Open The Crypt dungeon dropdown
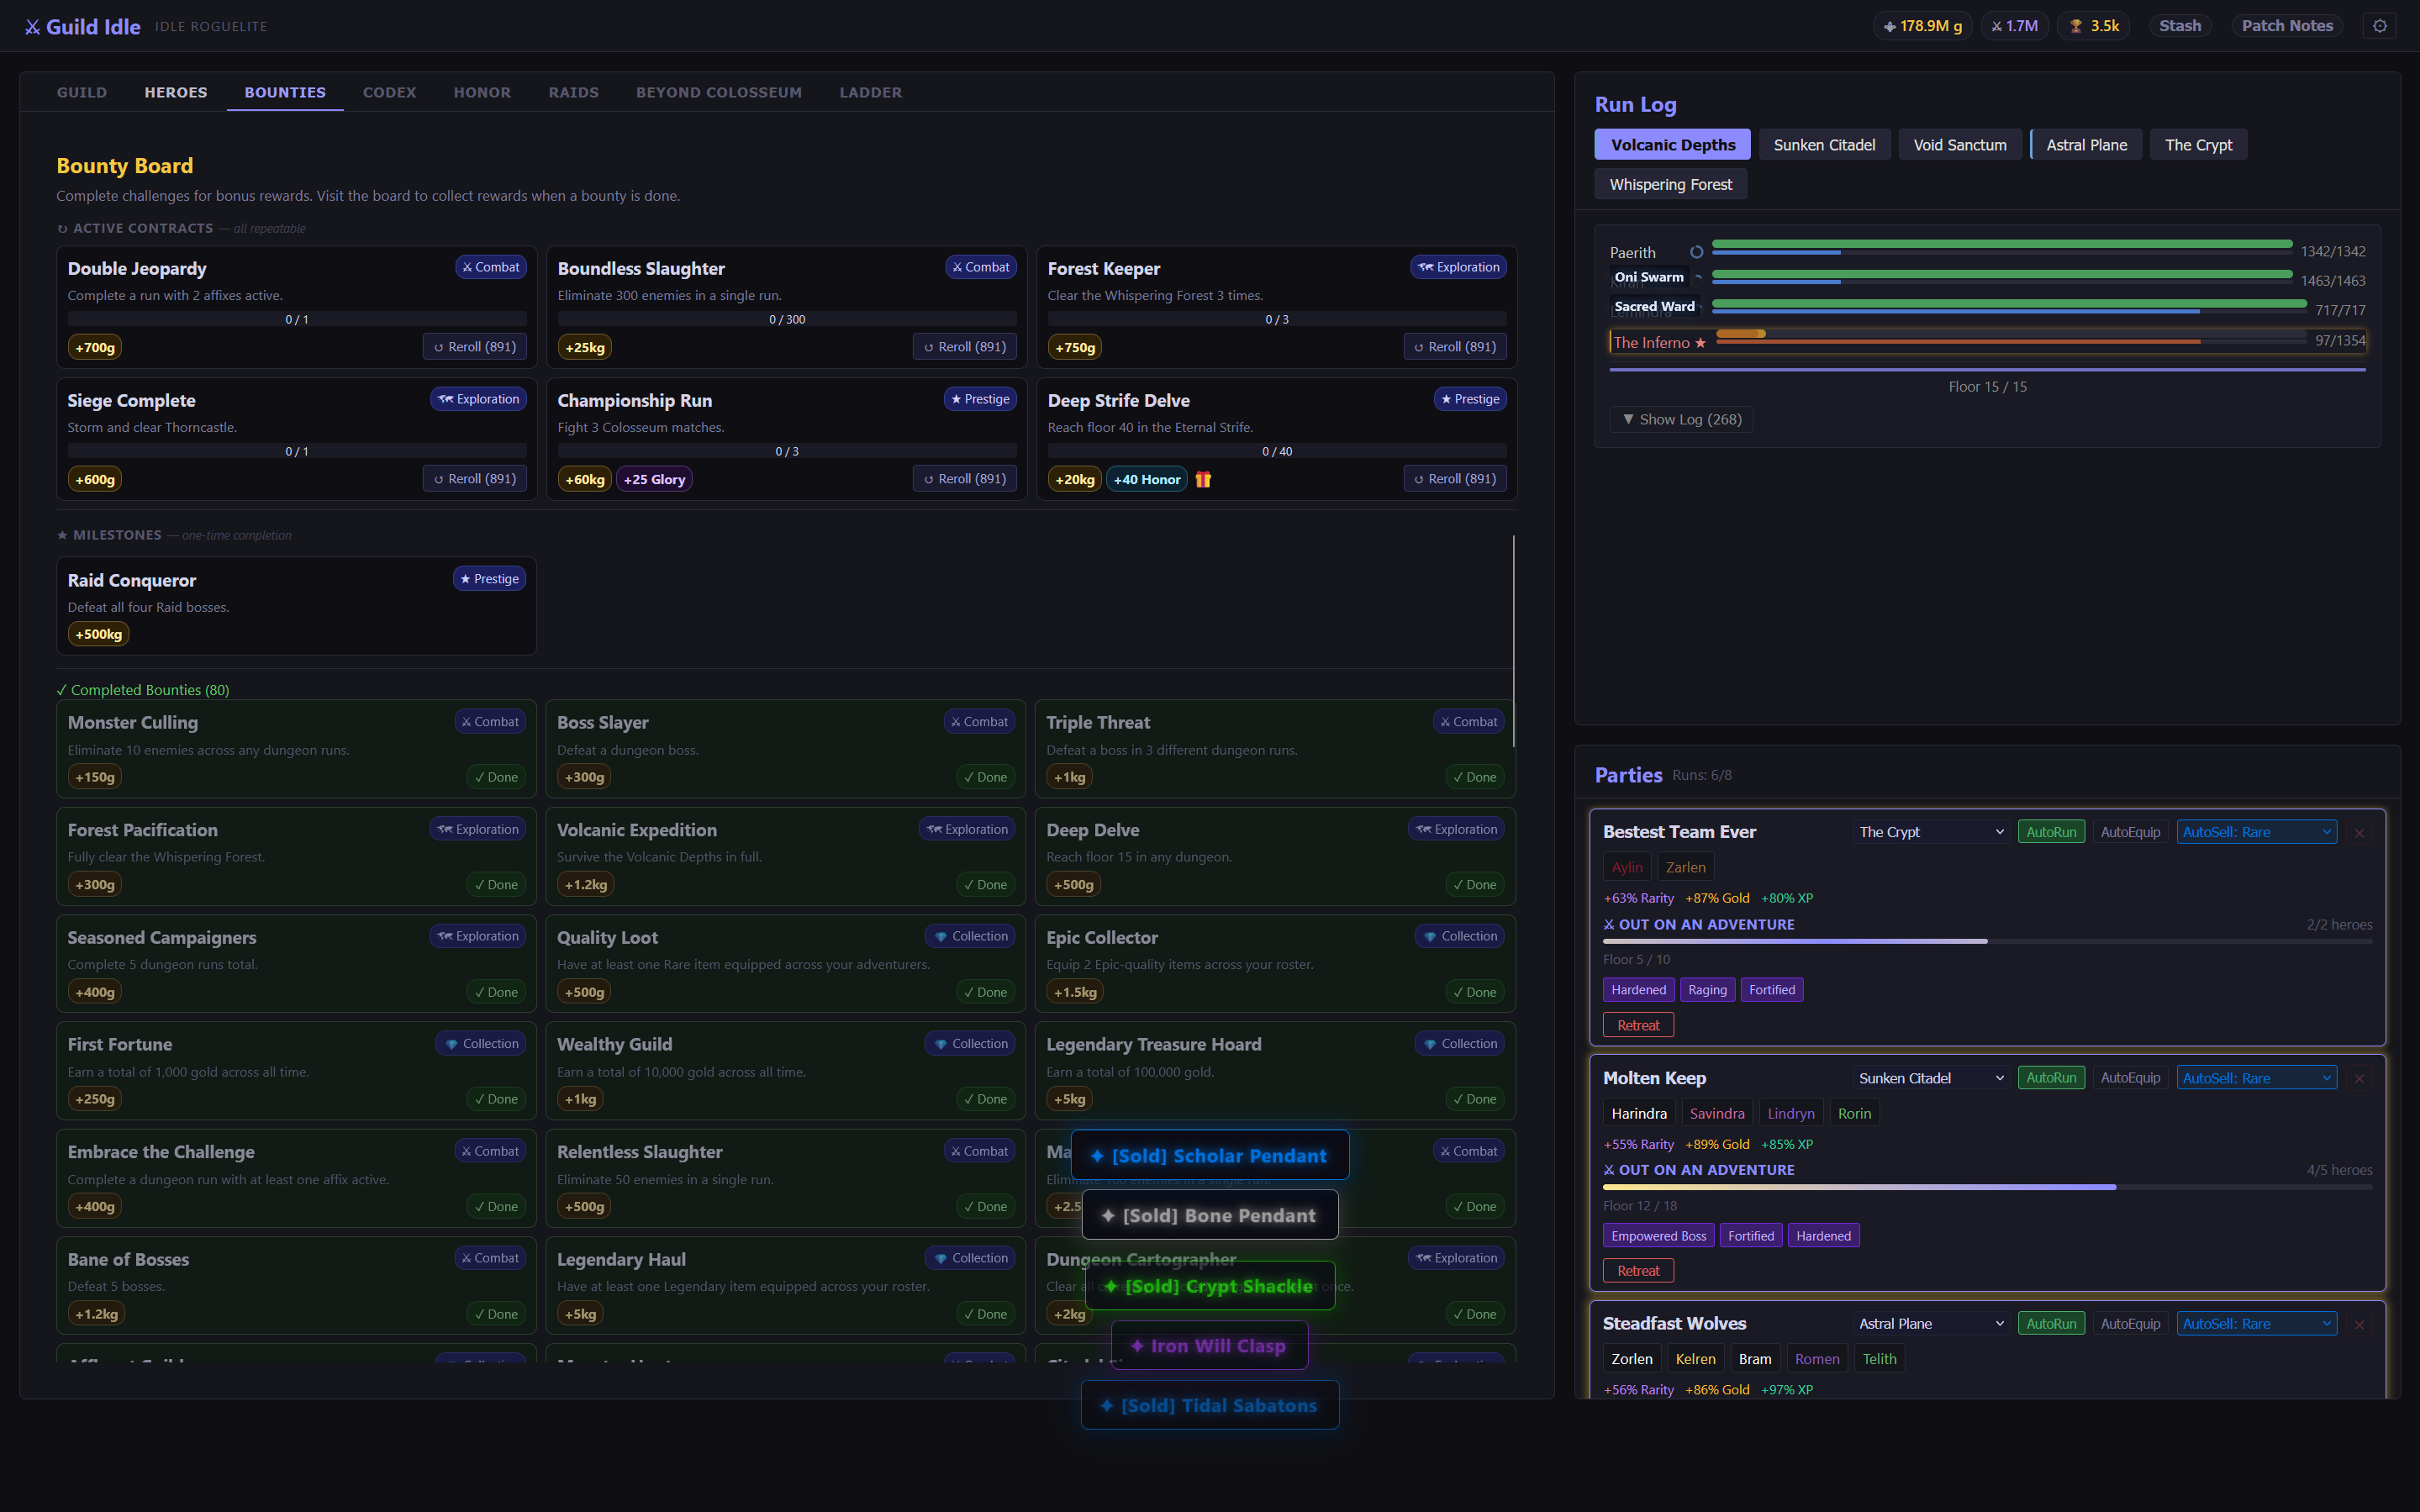 click(1931, 832)
